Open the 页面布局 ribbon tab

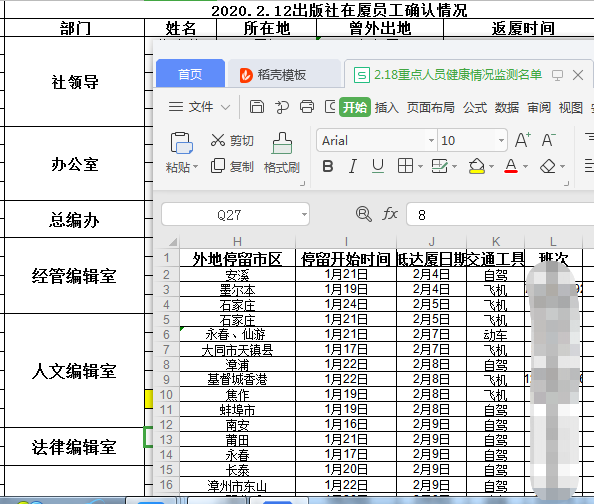(x=431, y=108)
